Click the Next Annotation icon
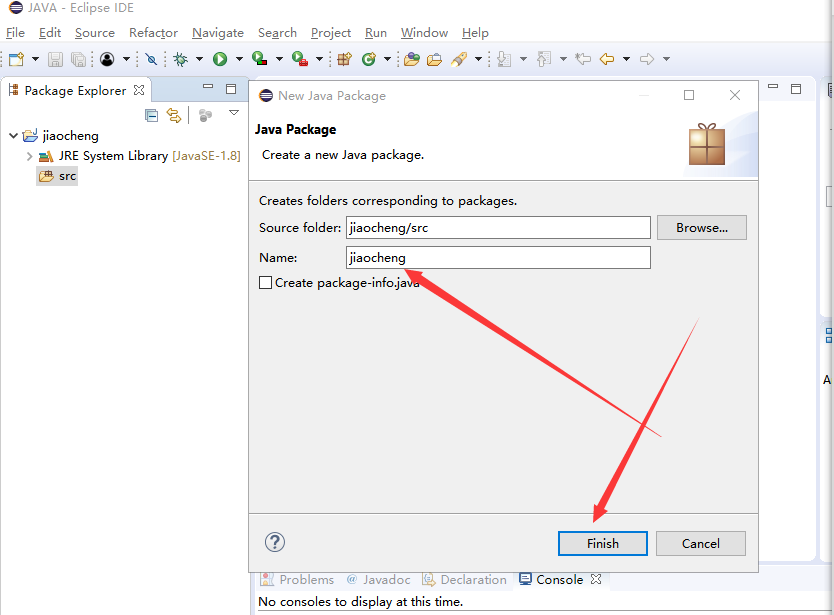The width and height of the screenshot is (834, 615). click(x=504, y=59)
